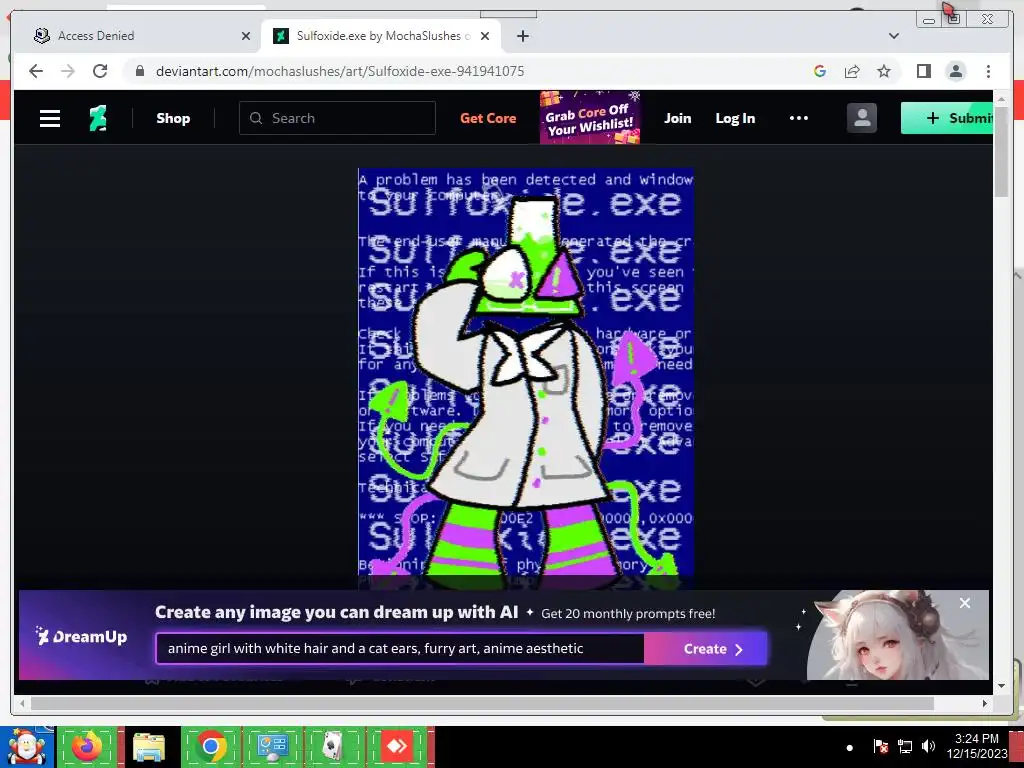Image resolution: width=1024 pixels, height=768 pixels.
Task: Open the Grab Core Off Wishlist promo
Action: (x=590, y=118)
